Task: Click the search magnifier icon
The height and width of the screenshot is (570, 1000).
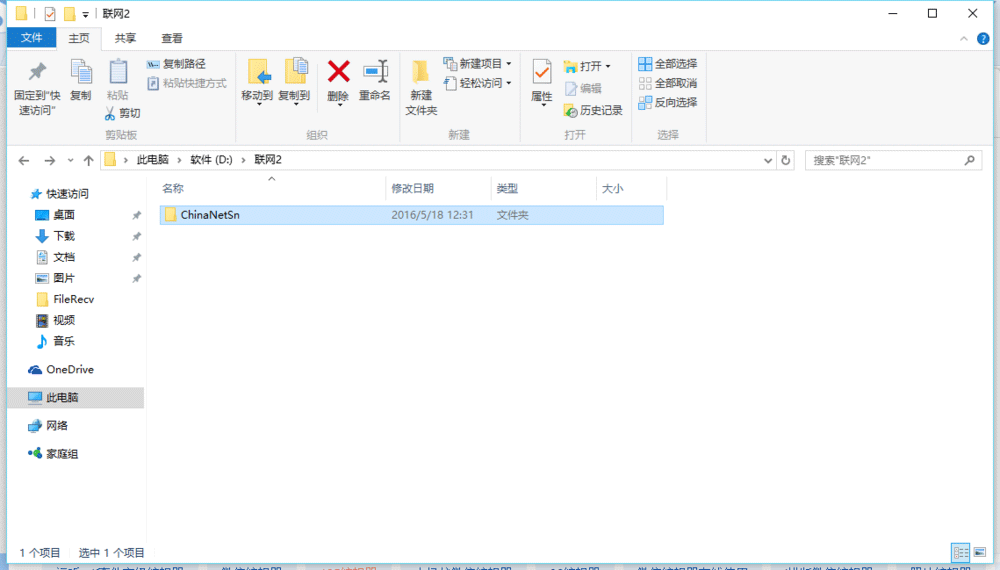Action: tap(969, 161)
